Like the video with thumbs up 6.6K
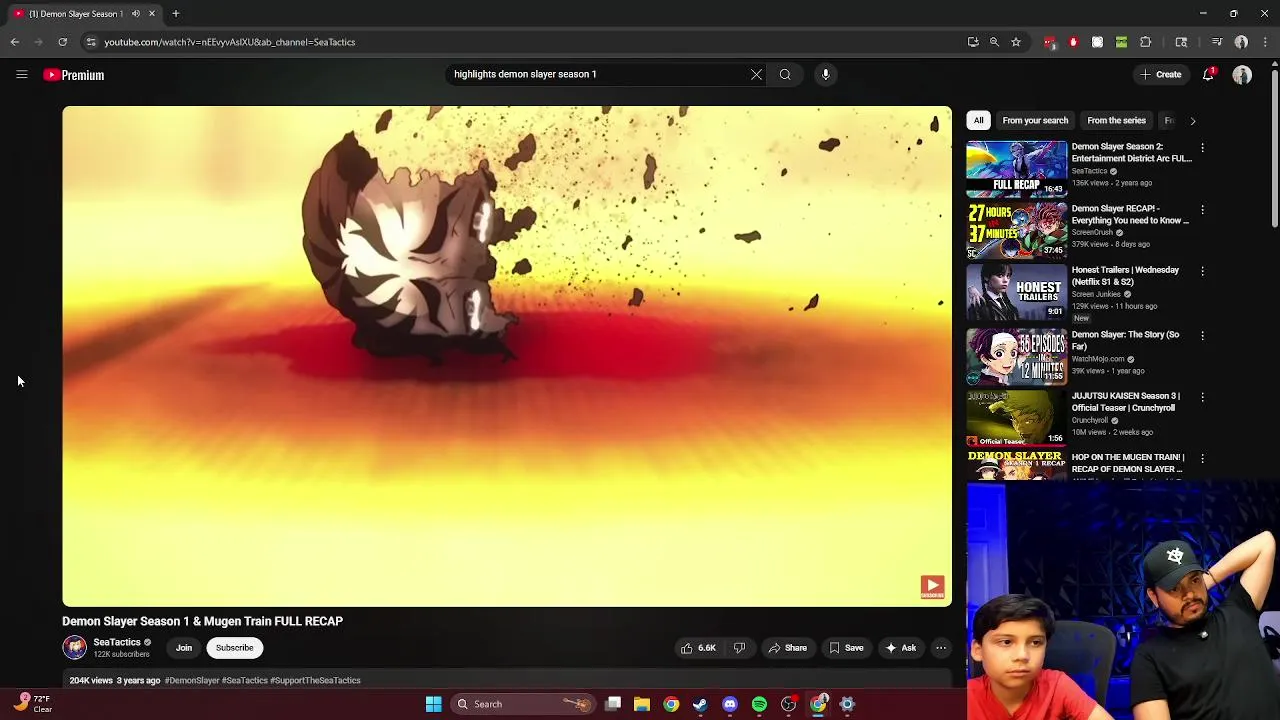Viewport: 1280px width, 720px height. 698,648
